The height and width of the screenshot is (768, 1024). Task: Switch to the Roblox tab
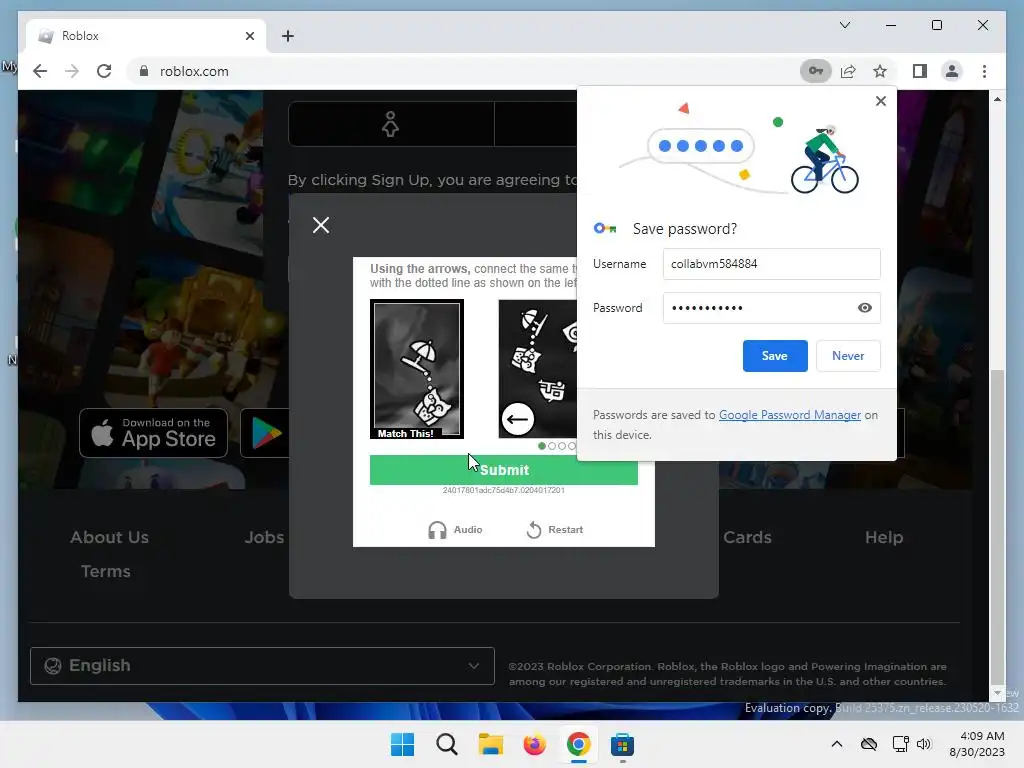146,36
